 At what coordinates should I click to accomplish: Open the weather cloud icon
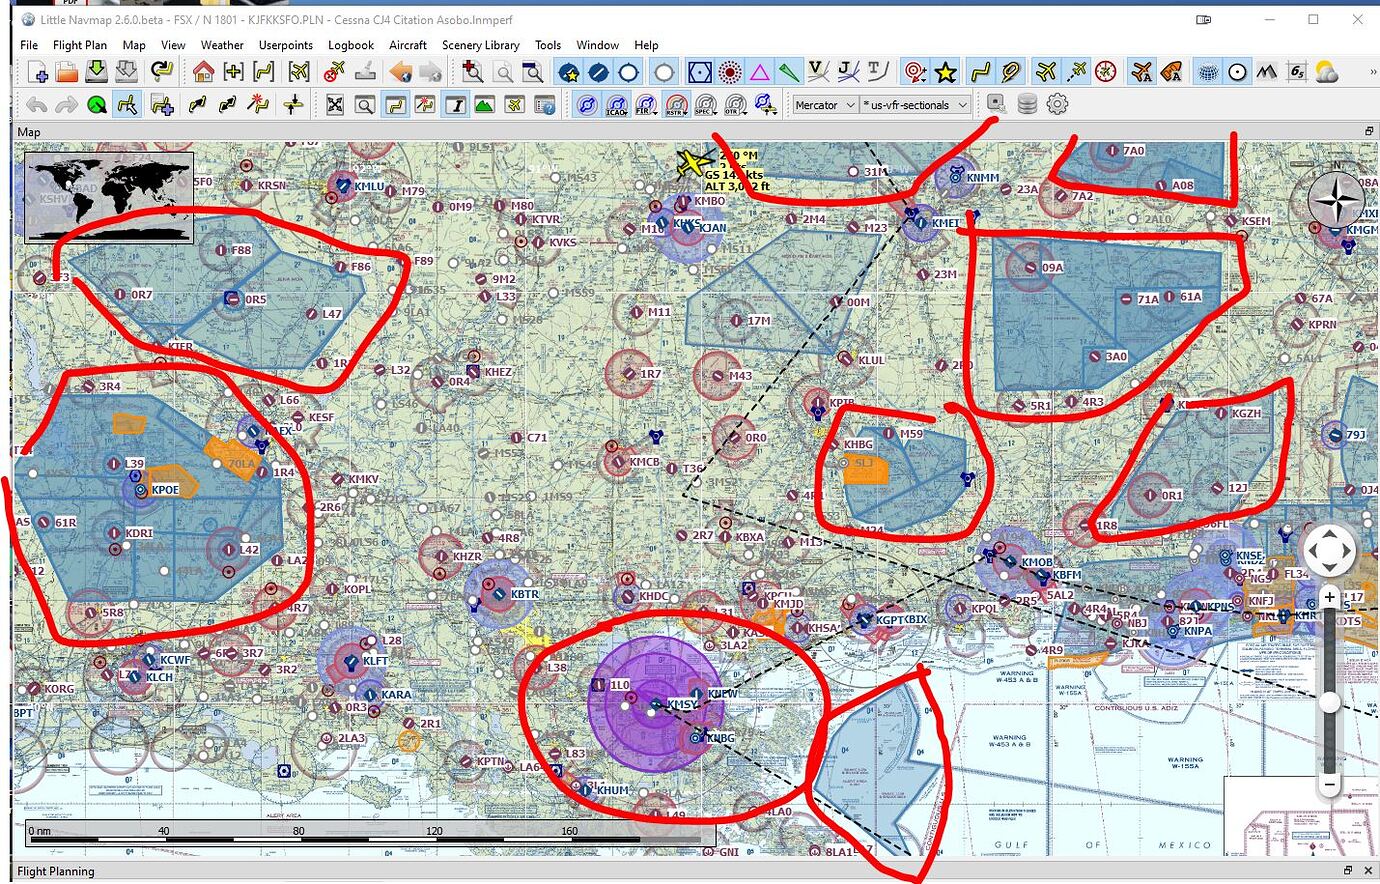pyautogui.click(x=1327, y=72)
